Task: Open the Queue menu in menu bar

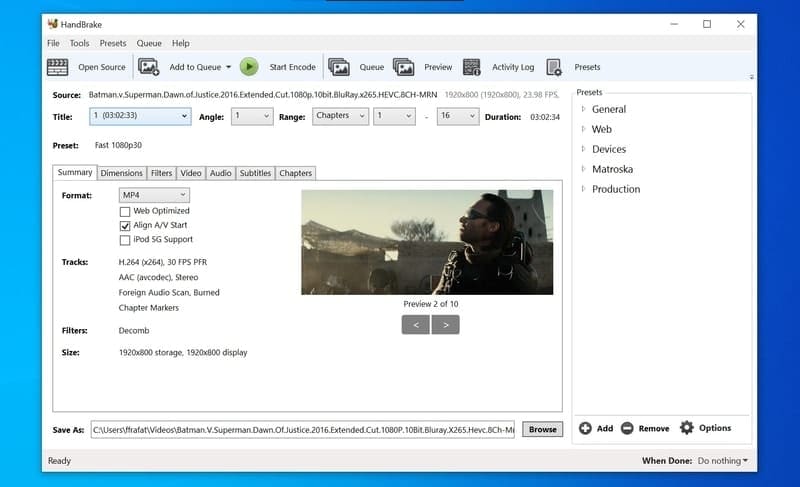Action: 148,43
